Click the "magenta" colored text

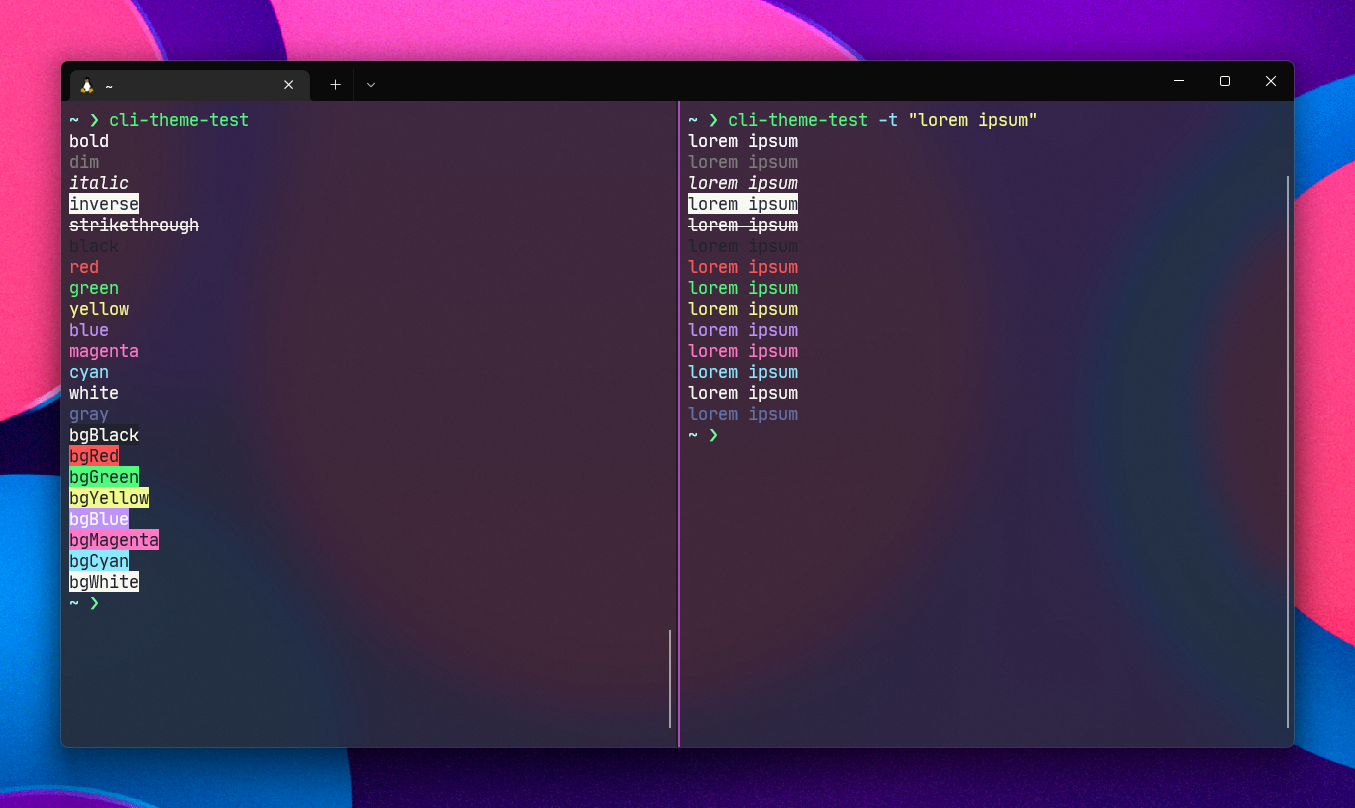pos(104,351)
